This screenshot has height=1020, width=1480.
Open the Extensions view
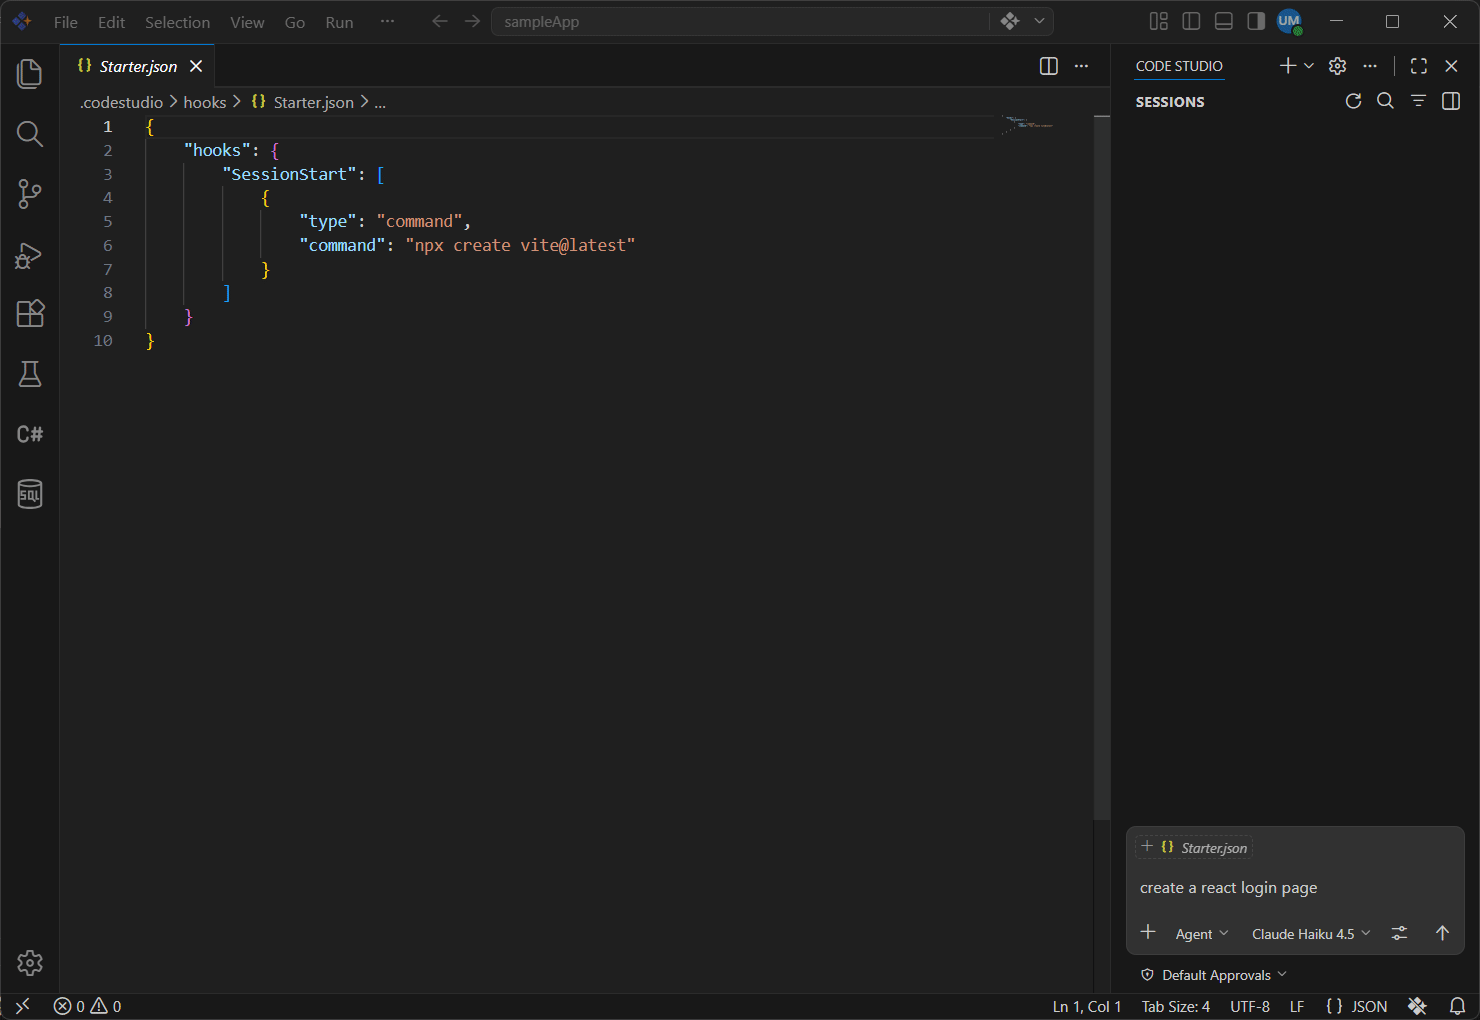pos(30,314)
